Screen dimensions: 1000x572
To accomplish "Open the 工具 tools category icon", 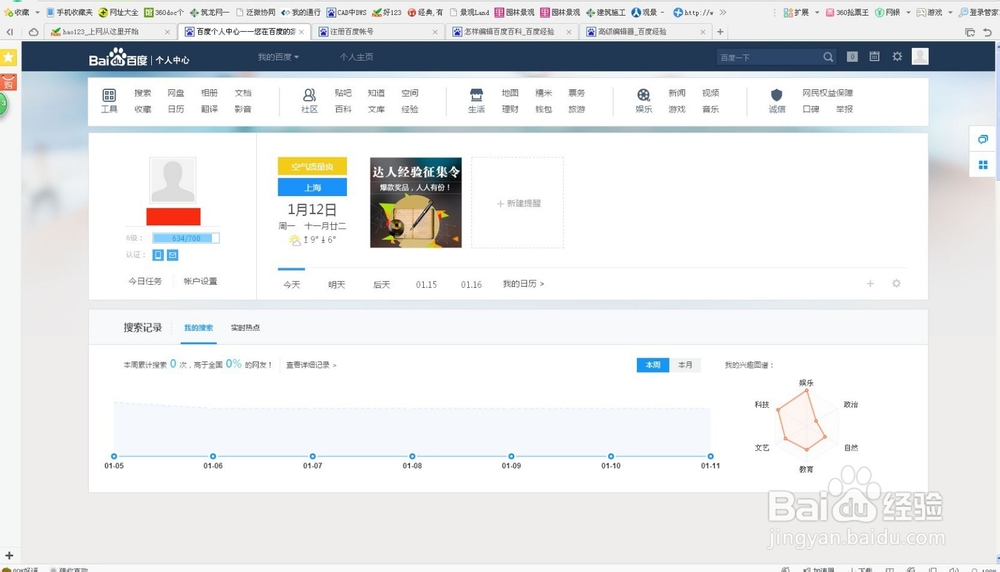I will pyautogui.click(x=109, y=96).
